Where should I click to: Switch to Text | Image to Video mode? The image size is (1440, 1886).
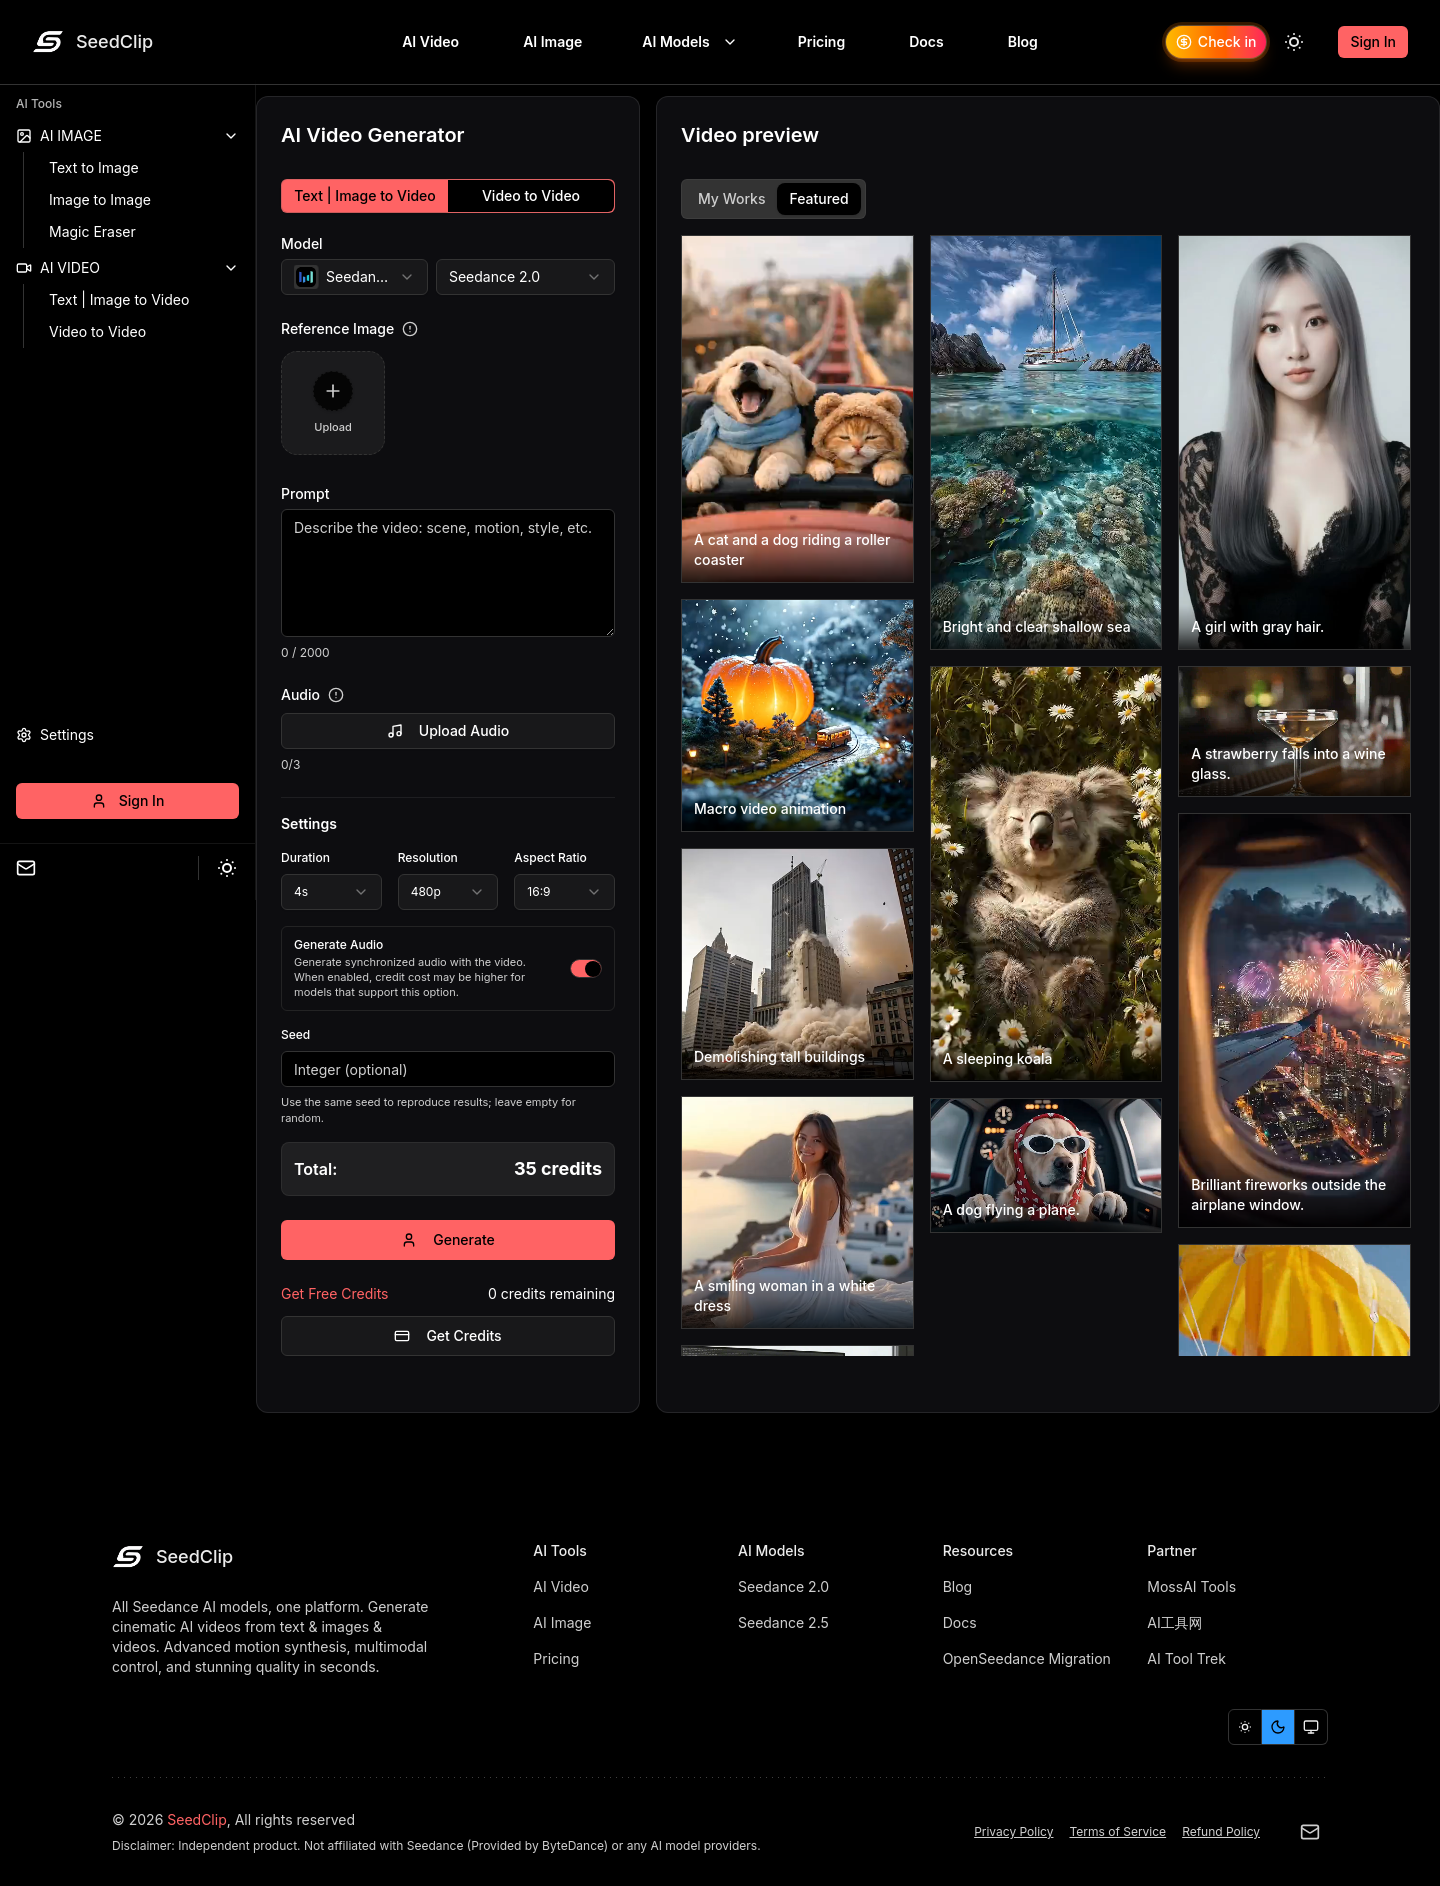(x=365, y=196)
